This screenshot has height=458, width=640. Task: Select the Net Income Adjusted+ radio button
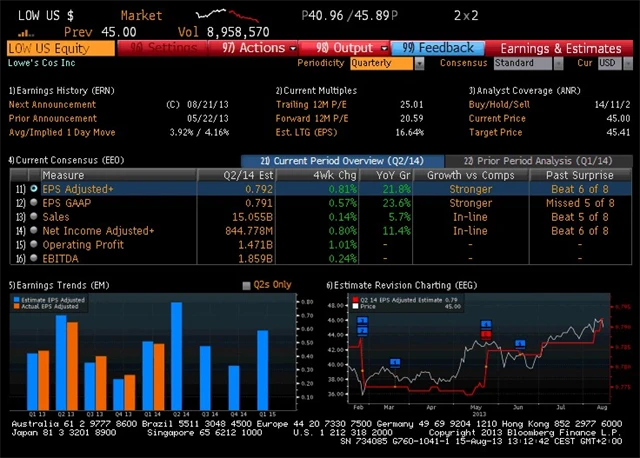pyautogui.click(x=34, y=230)
